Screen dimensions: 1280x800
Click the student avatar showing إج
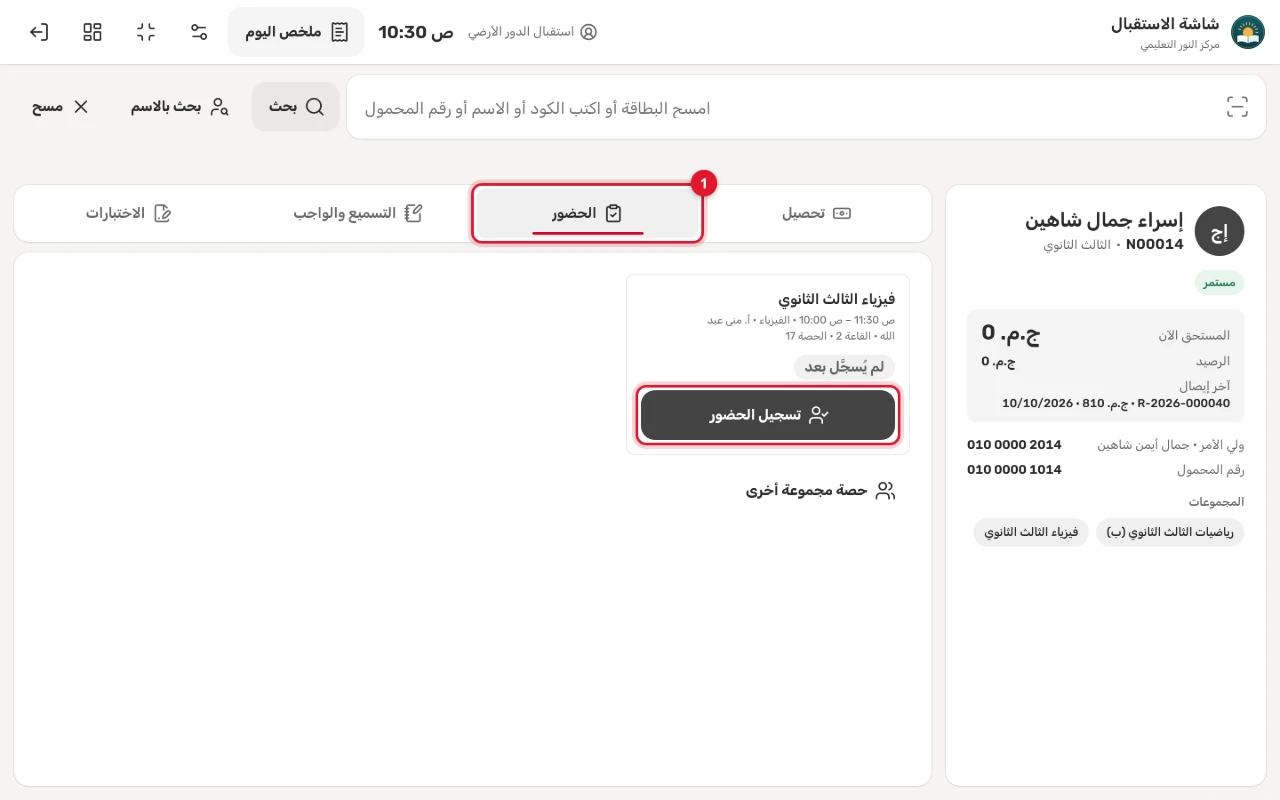(x=1219, y=232)
